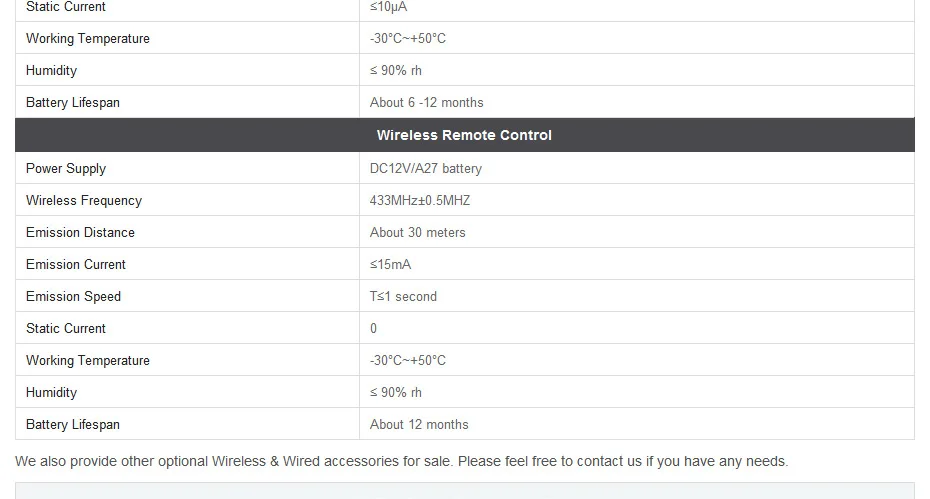Click the About 30 meters value
This screenshot has height=499, width=930.
(x=418, y=233)
